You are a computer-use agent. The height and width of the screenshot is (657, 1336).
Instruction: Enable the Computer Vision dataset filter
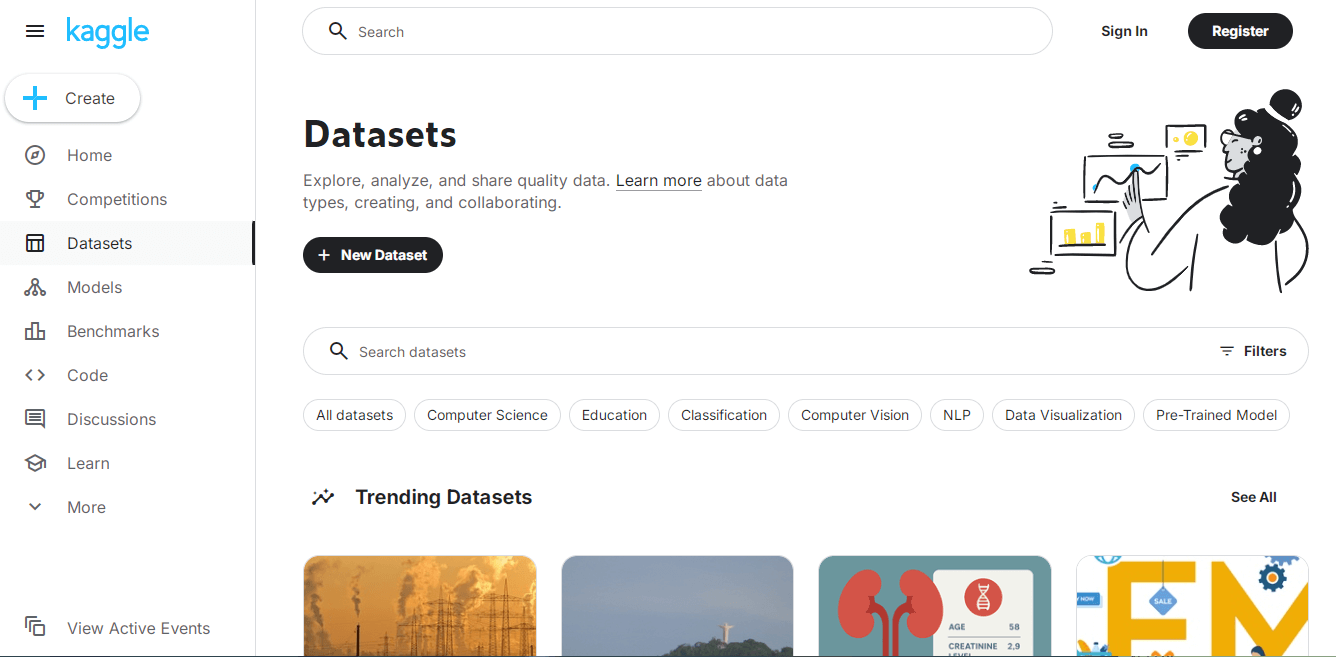pos(854,415)
